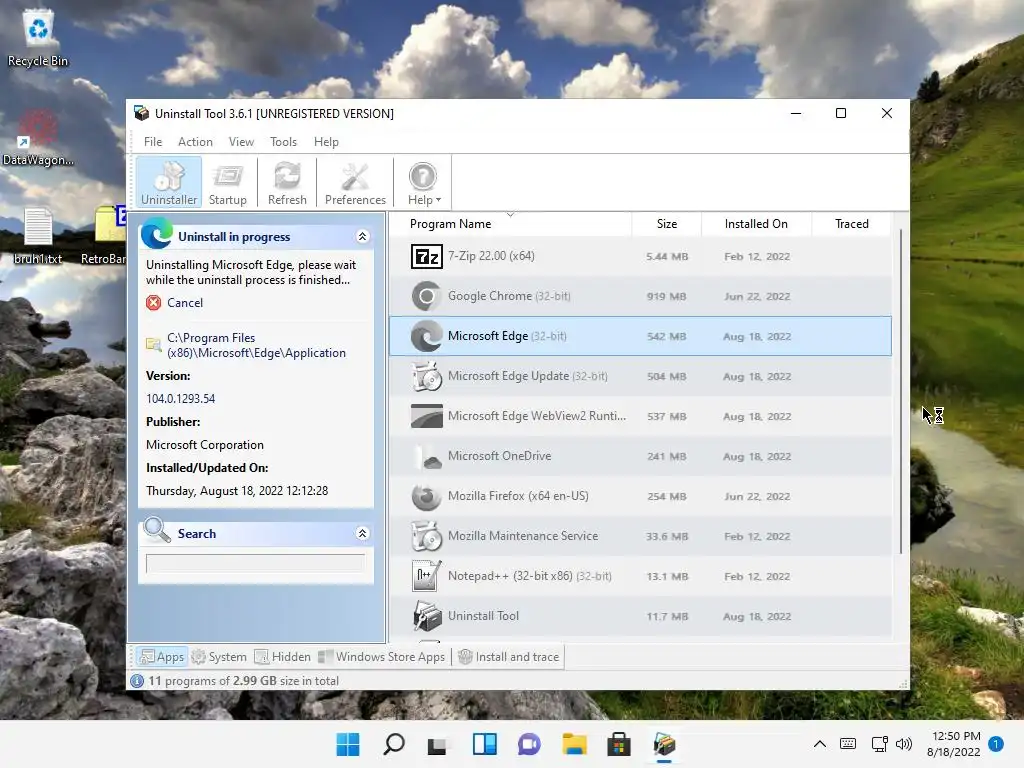Click the info icon in status bar
The width and height of the screenshot is (1024, 768).
137,681
